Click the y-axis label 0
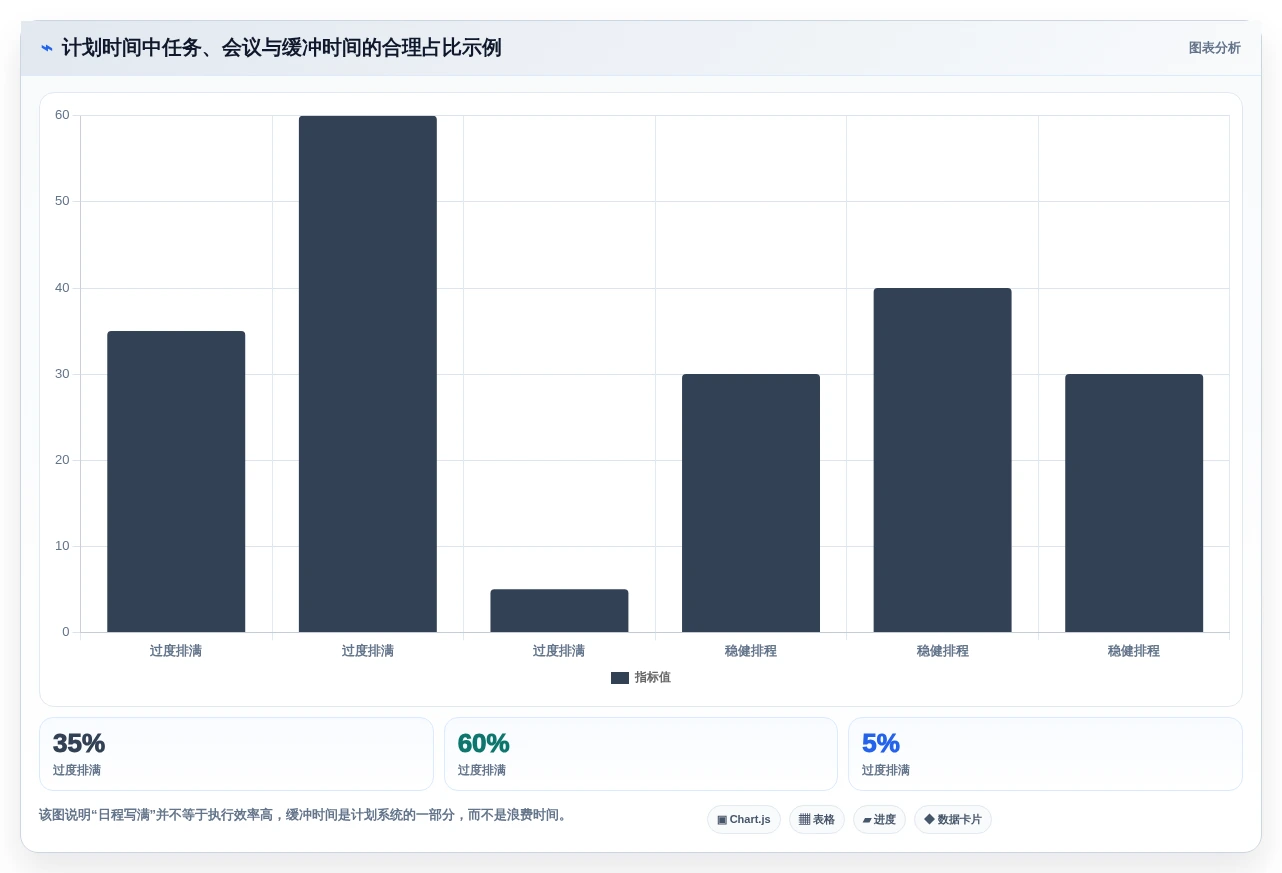 tap(66, 632)
